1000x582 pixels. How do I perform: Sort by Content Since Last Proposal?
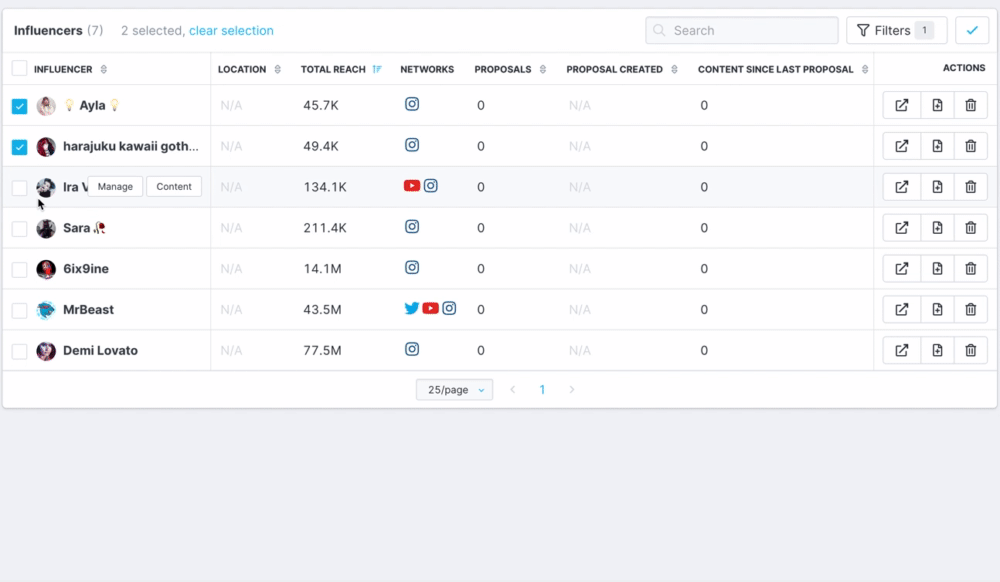coord(865,69)
